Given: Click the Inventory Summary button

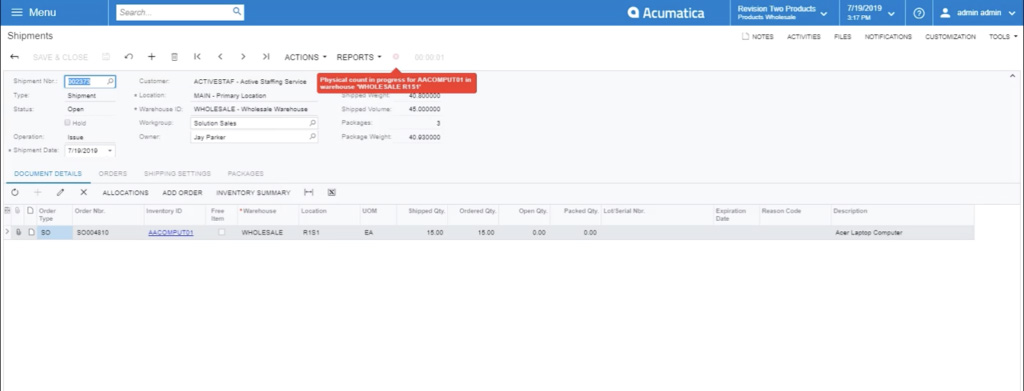Looking at the screenshot, I should (x=253, y=193).
